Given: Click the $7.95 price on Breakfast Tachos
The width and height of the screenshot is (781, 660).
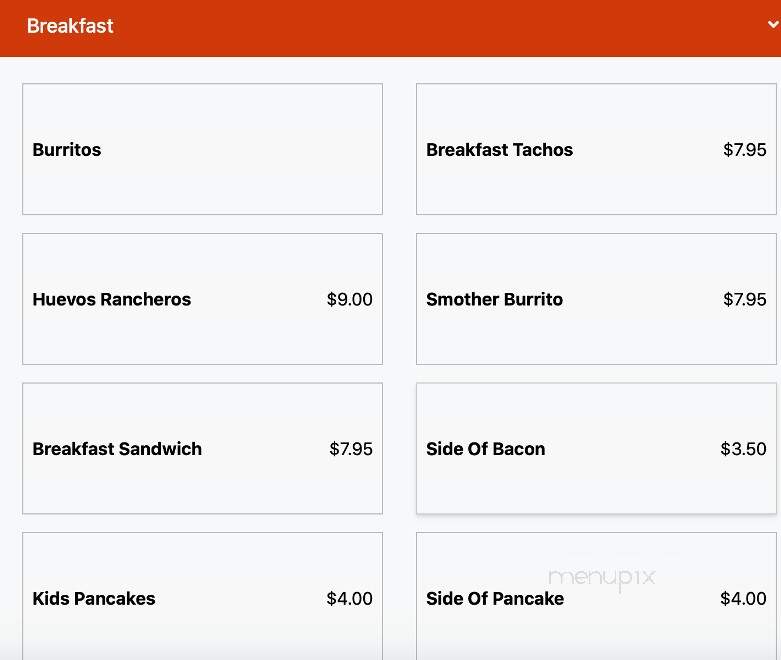Looking at the screenshot, I should (745, 149).
